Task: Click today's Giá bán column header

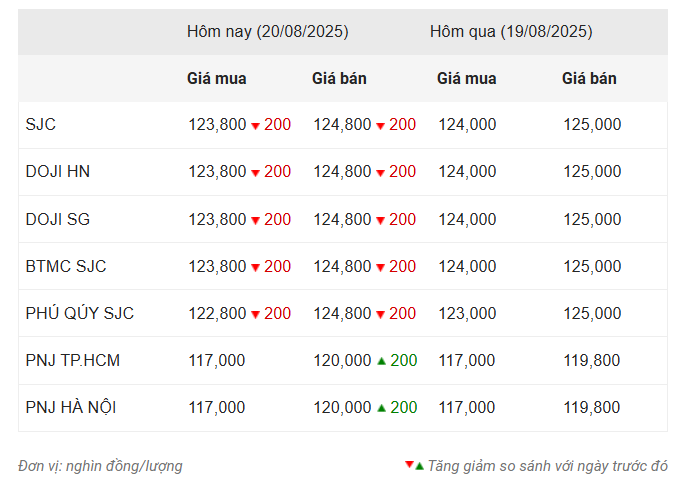Action: (339, 79)
